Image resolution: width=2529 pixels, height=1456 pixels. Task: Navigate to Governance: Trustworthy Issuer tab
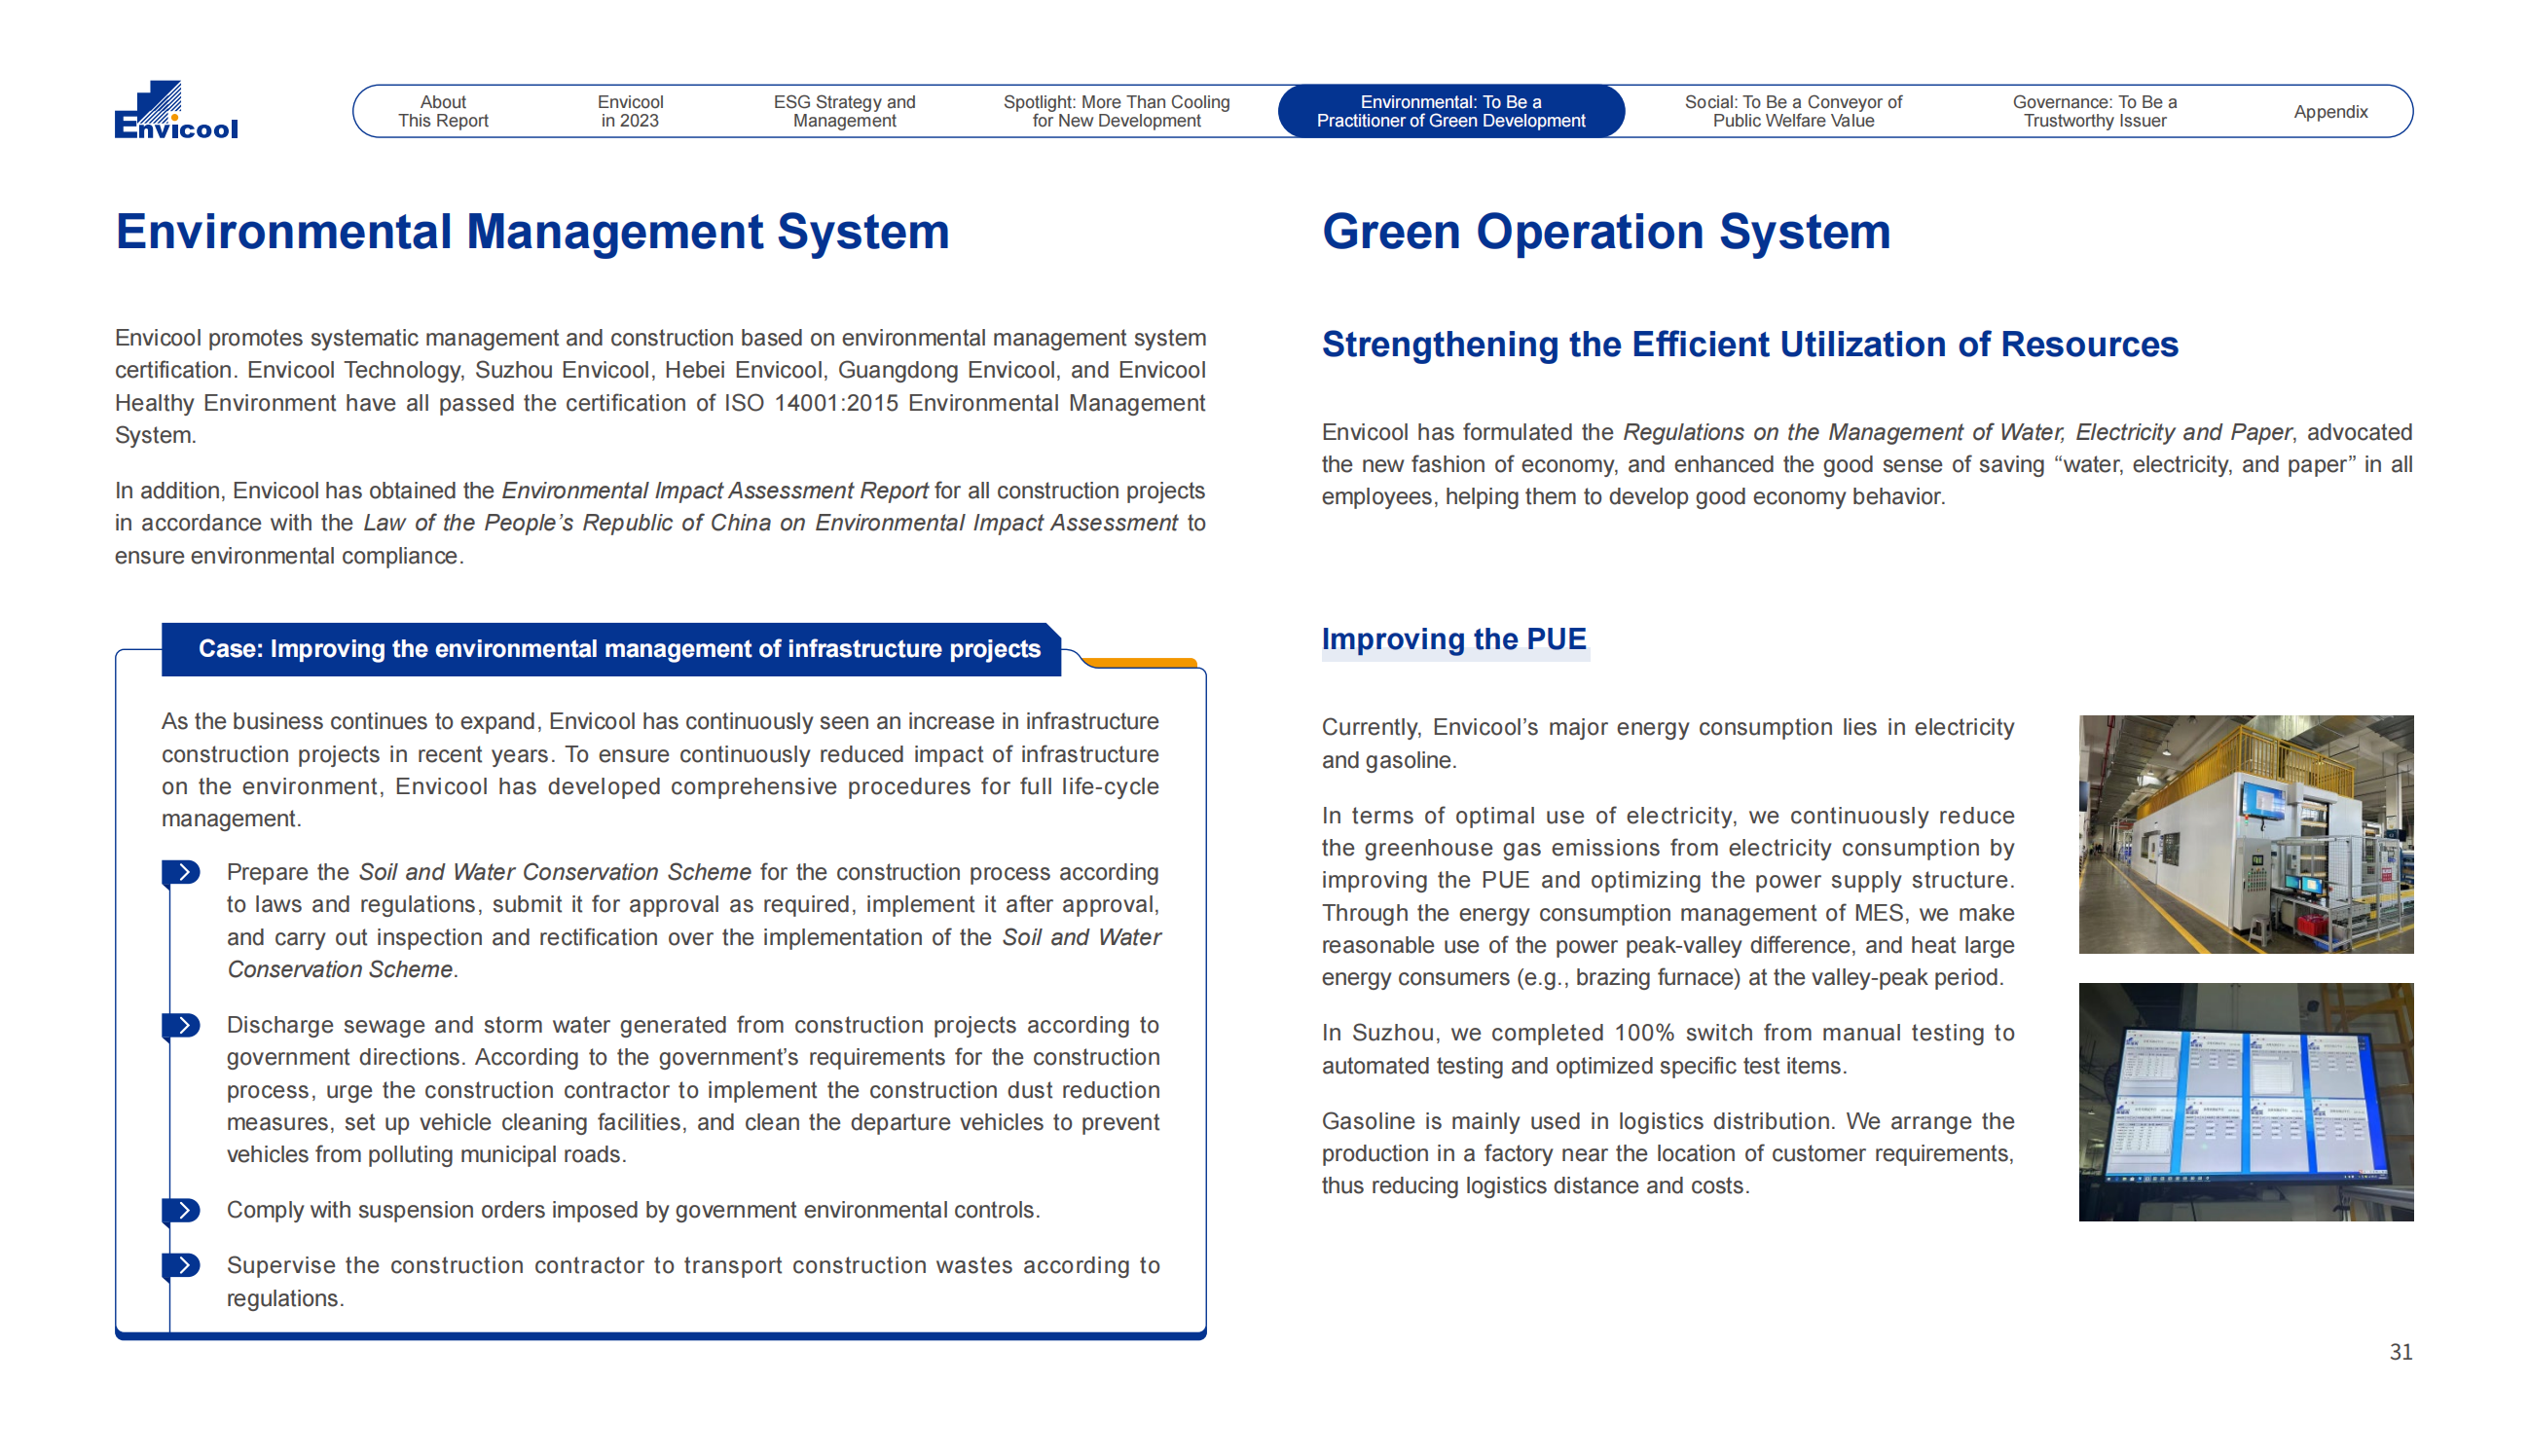click(2094, 111)
